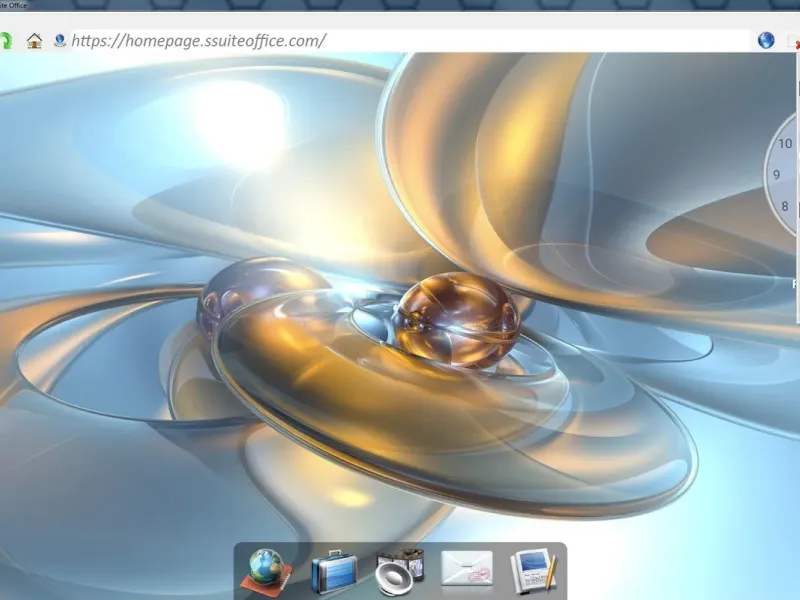The image size is (800, 600).
Task: Click the site identity icon beside URL
Action: click(x=60, y=40)
